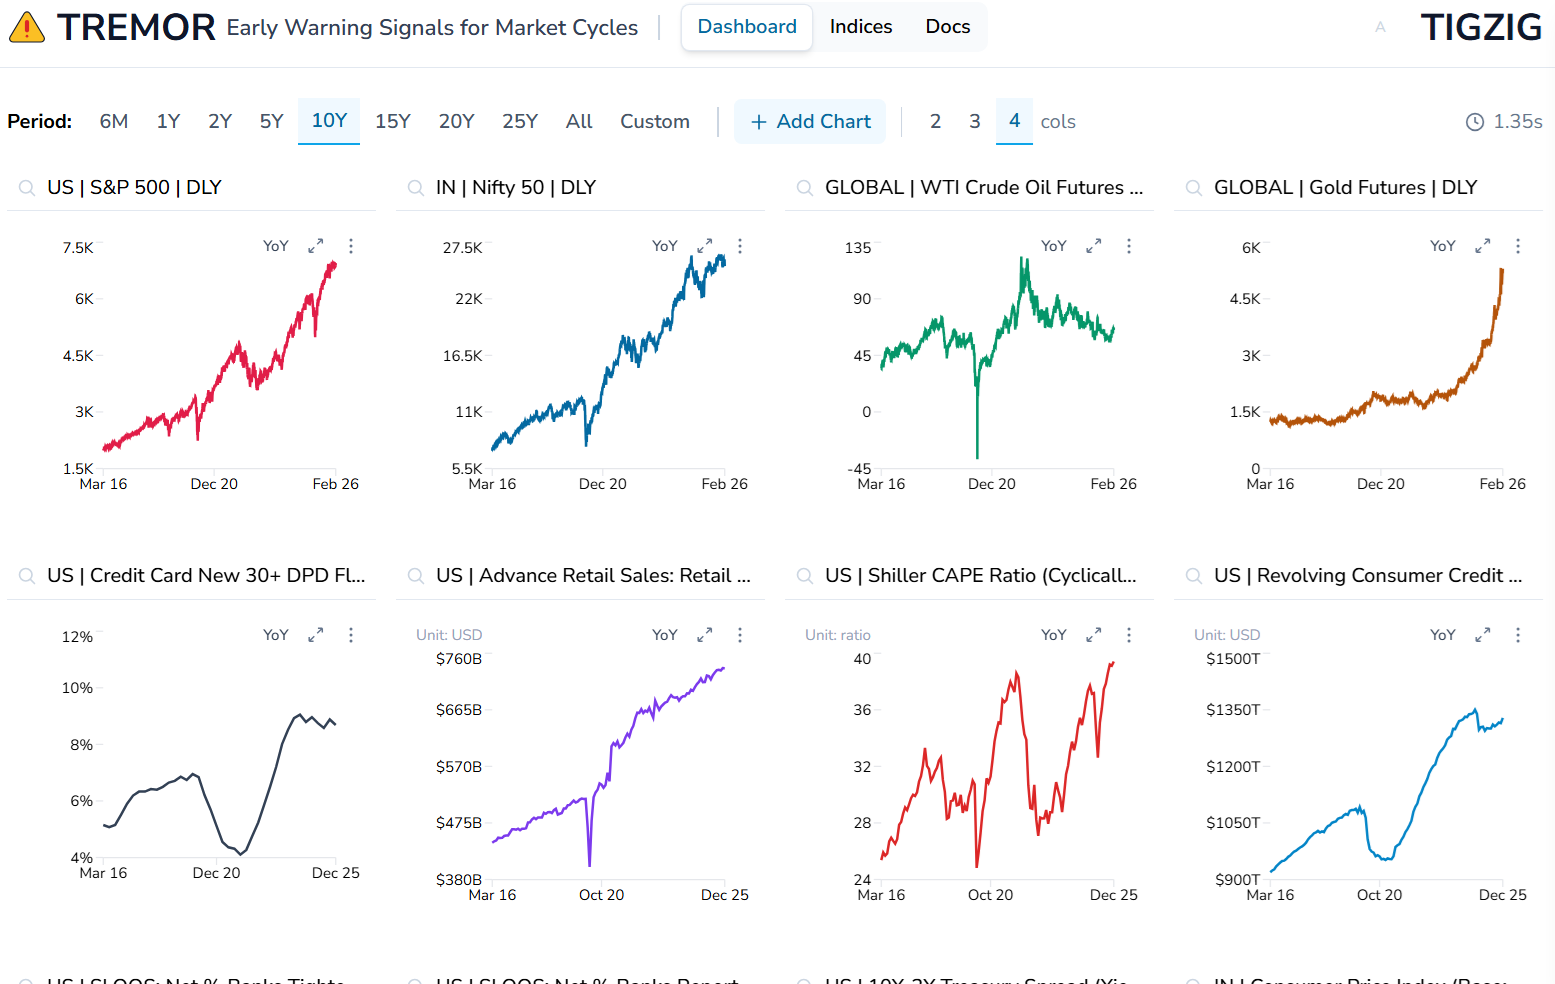Open Advance Retail Sales chart options menu
Image resolution: width=1555 pixels, height=984 pixels.
point(740,635)
